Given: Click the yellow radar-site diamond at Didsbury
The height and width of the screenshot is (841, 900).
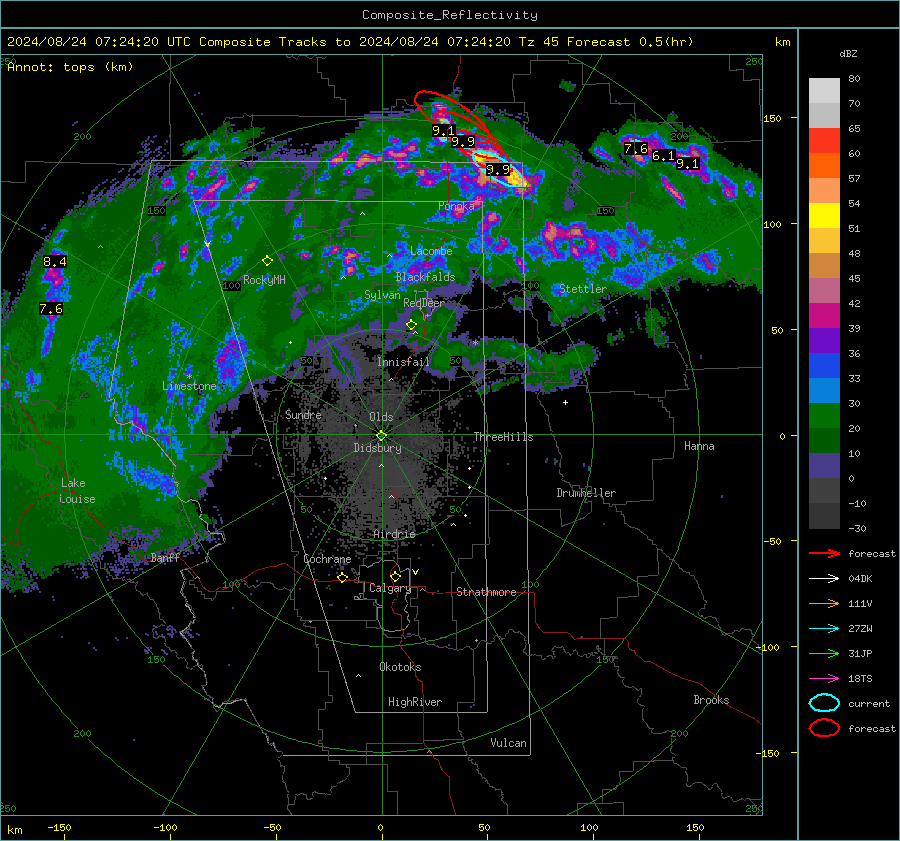Looking at the screenshot, I should [x=381, y=436].
